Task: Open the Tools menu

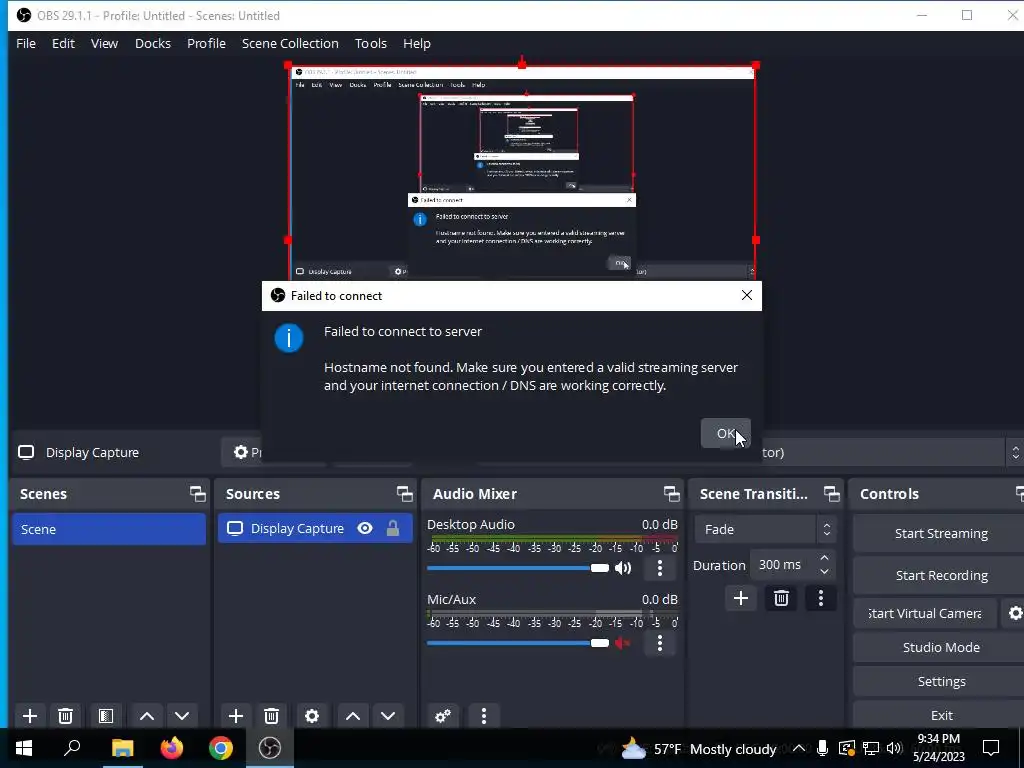Action: [371, 43]
